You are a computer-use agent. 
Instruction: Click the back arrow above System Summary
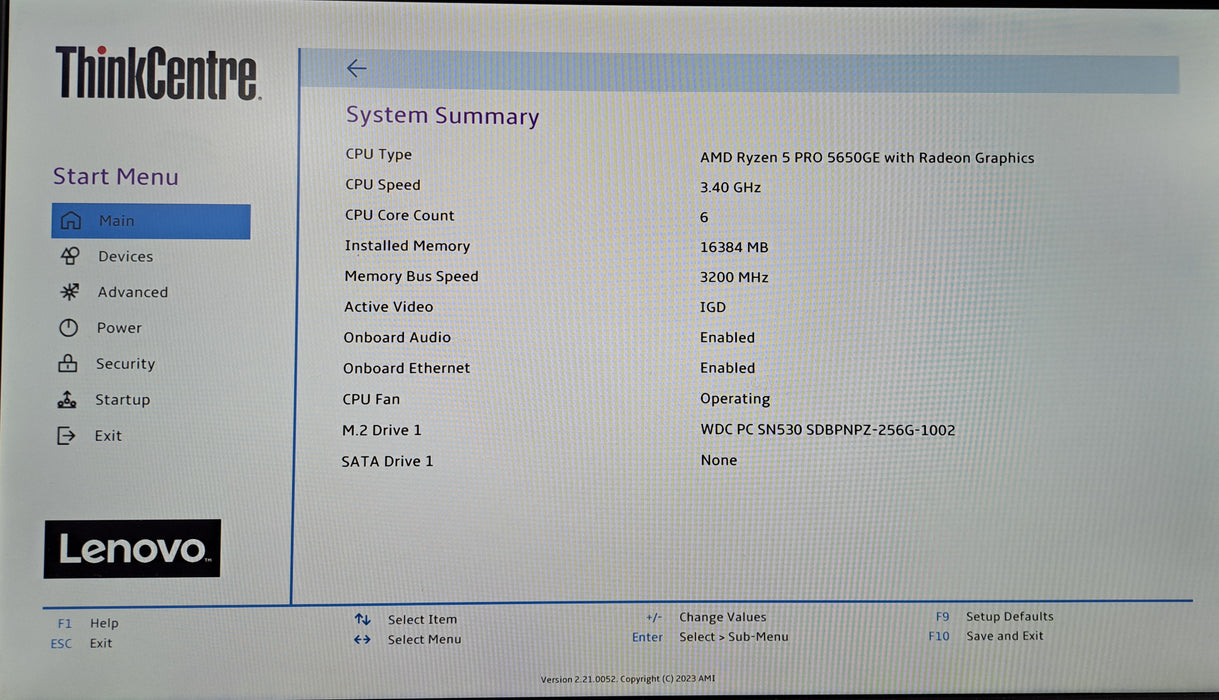(356, 68)
